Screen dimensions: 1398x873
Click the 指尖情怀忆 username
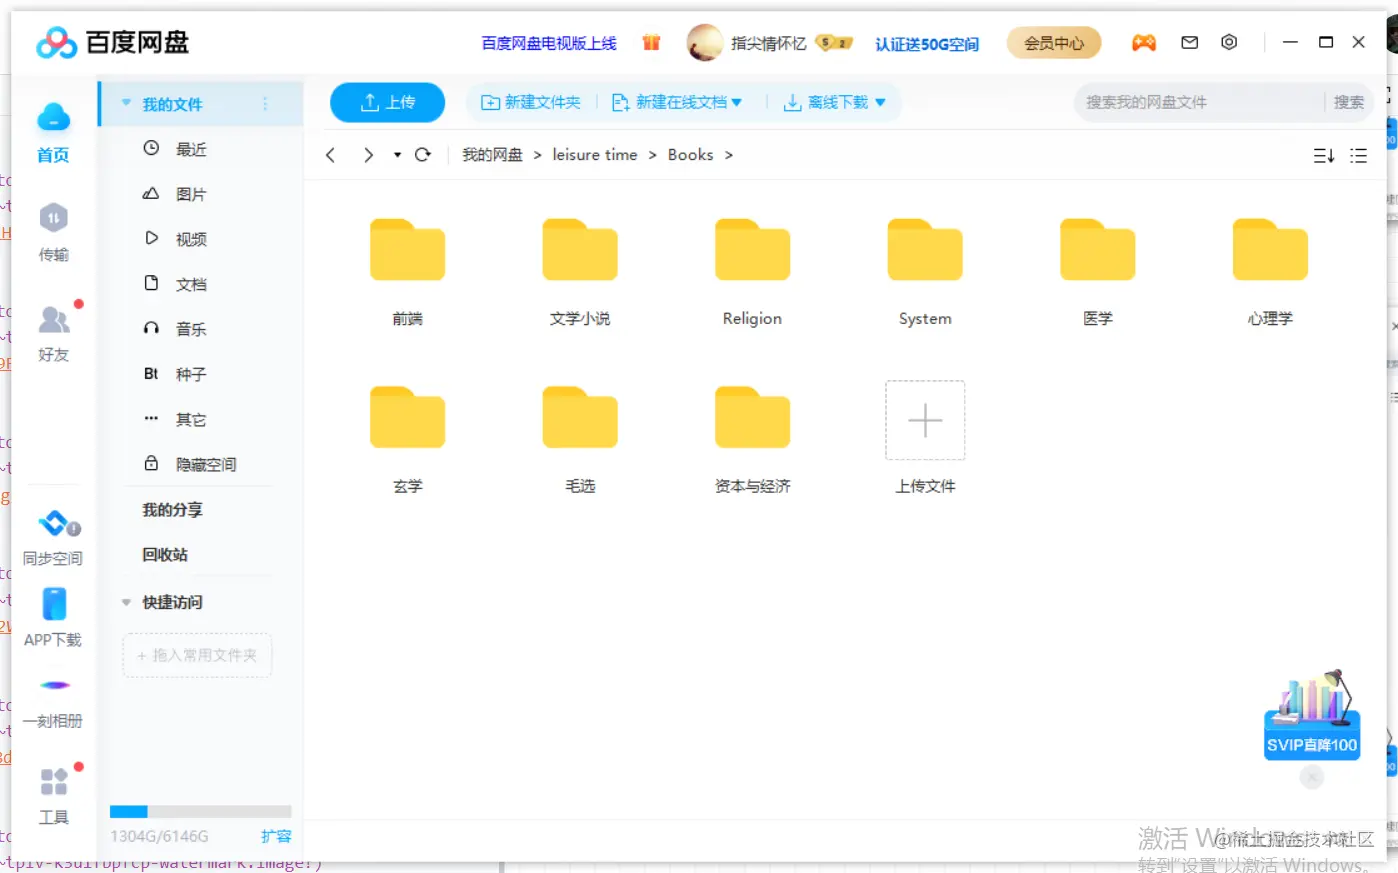click(x=769, y=43)
